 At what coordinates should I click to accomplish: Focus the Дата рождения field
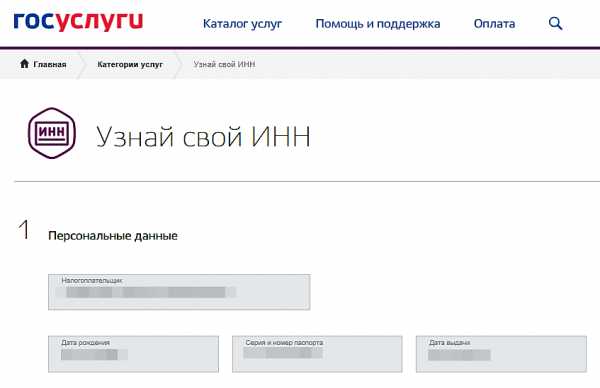[x=134, y=354]
